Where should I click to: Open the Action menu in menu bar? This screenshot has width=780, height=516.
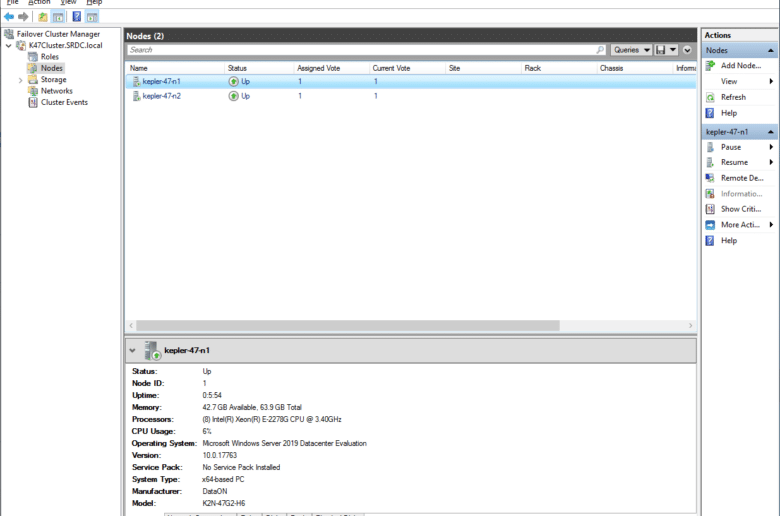[39, 2]
